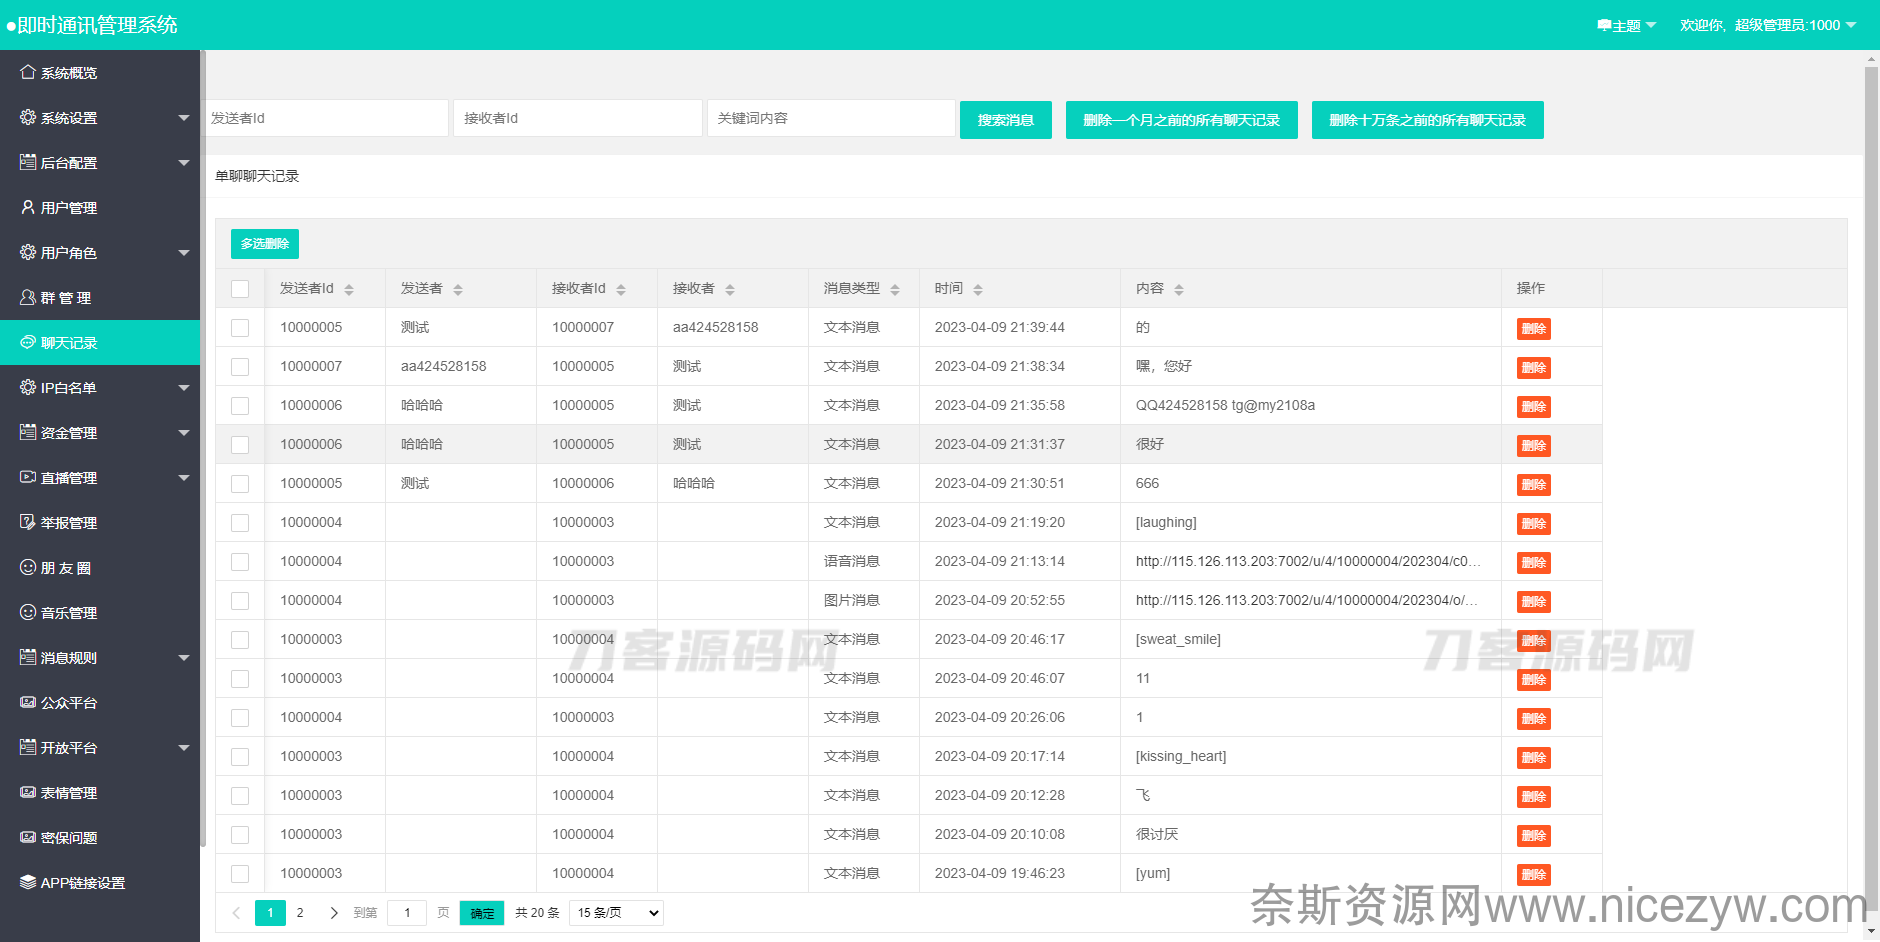Expand the 用户角色 menu arrow

pos(184,253)
